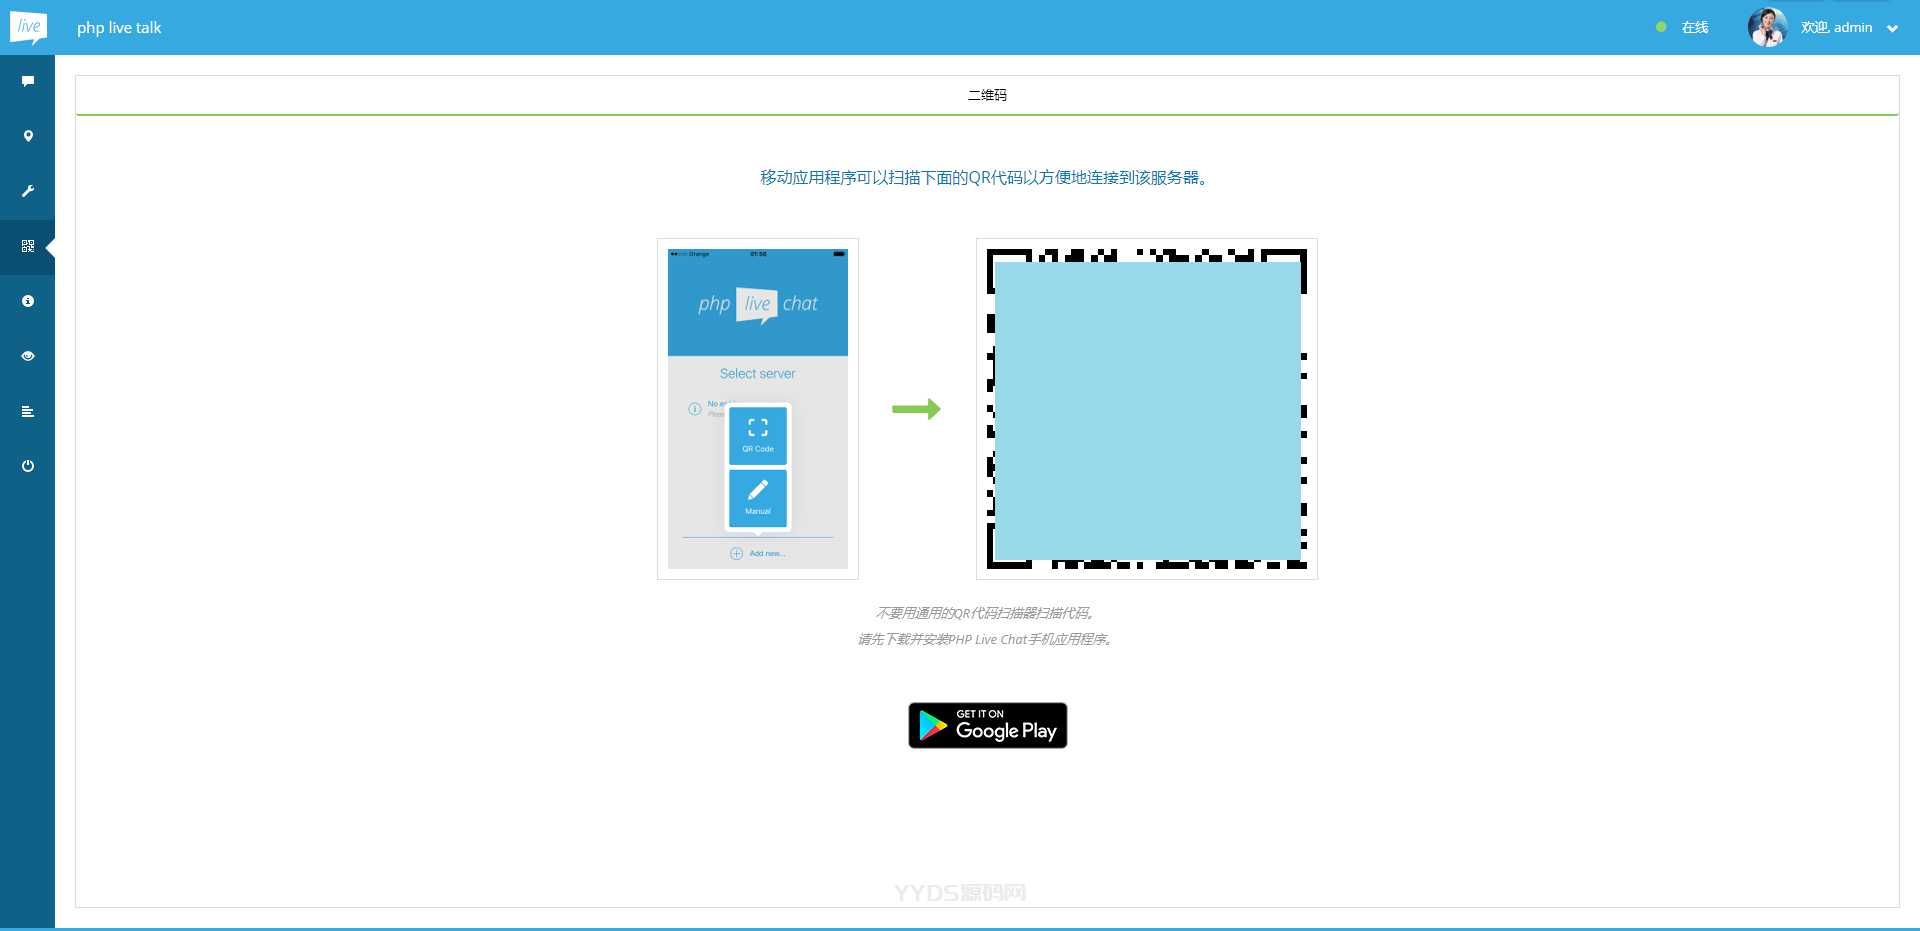The width and height of the screenshot is (1920, 931).
Task: Click the php live talk title text
Action: tap(119, 27)
